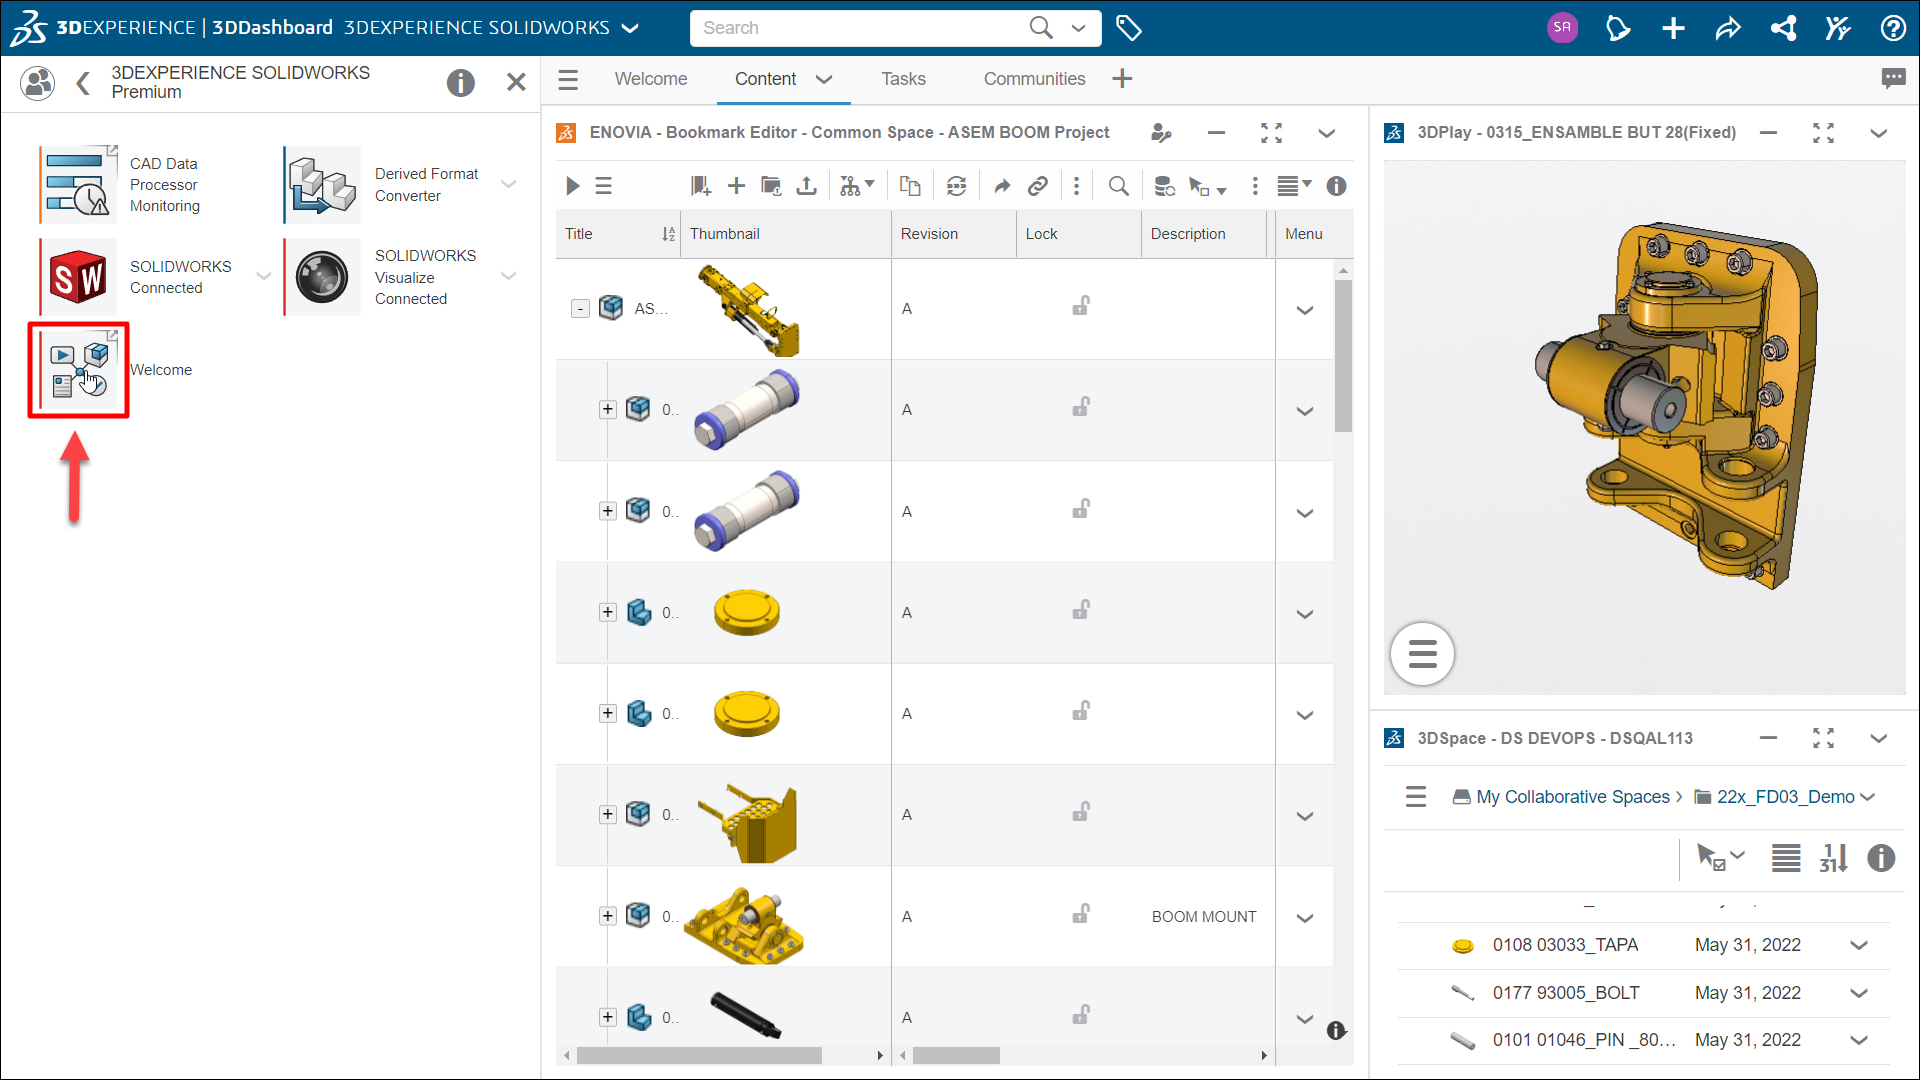Click the refresh icon in Bookmark Editor toolbar
This screenshot has width=1920, height=1080.
(956, 186)
